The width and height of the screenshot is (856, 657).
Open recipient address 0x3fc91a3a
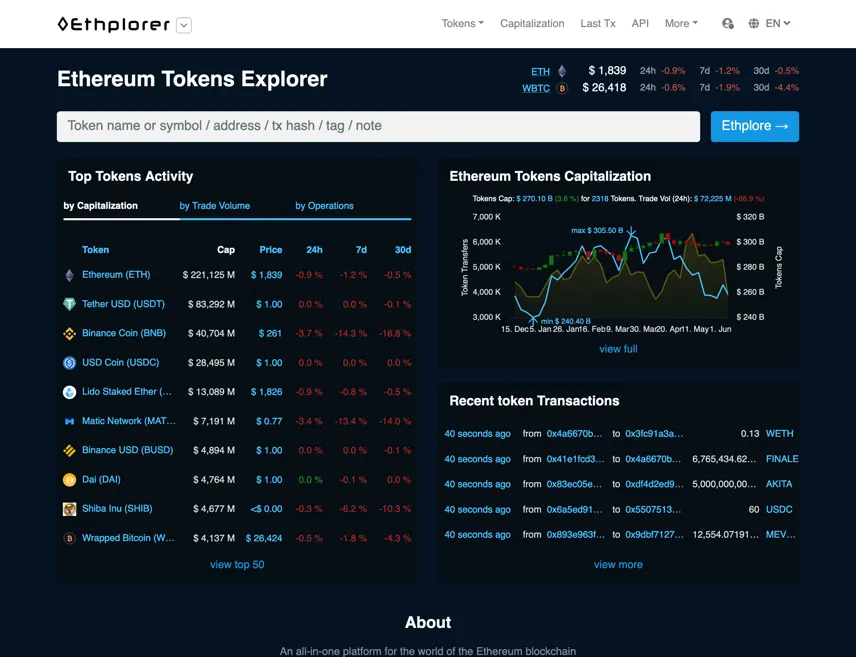click(654, 434)
